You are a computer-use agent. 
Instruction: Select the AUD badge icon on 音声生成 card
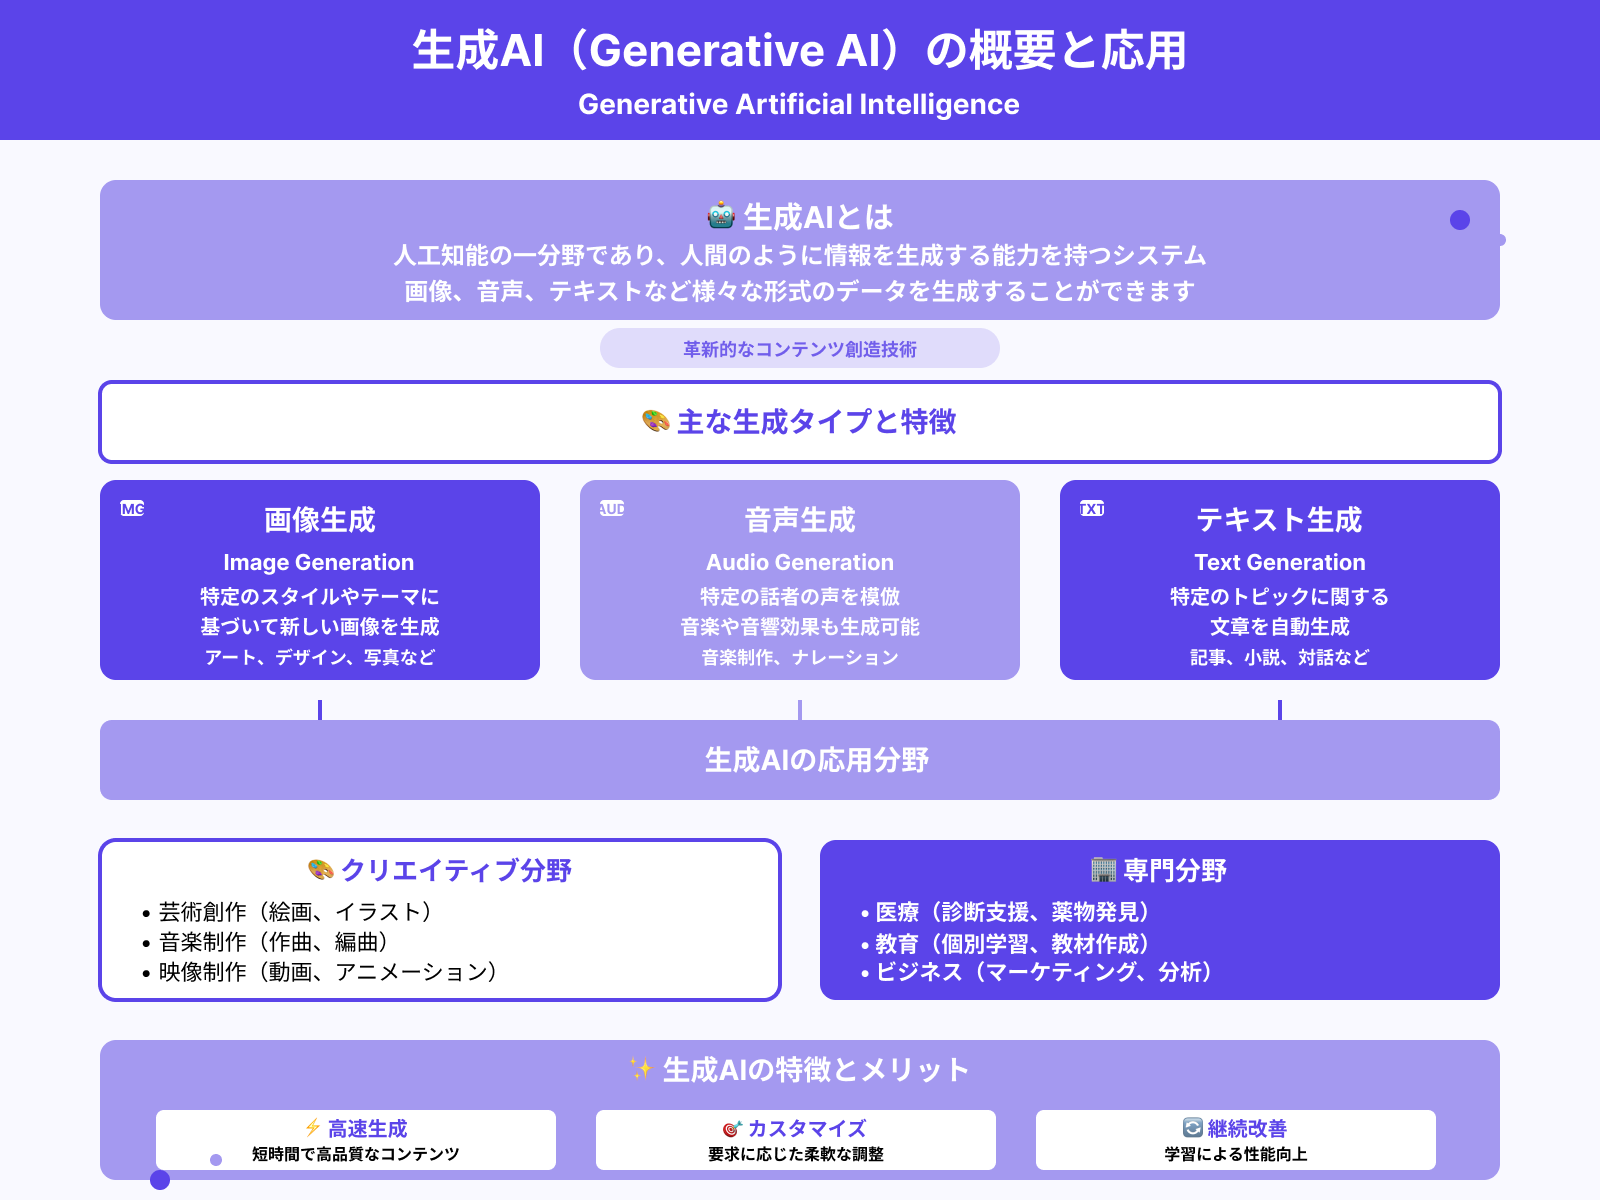pos(612,509)
